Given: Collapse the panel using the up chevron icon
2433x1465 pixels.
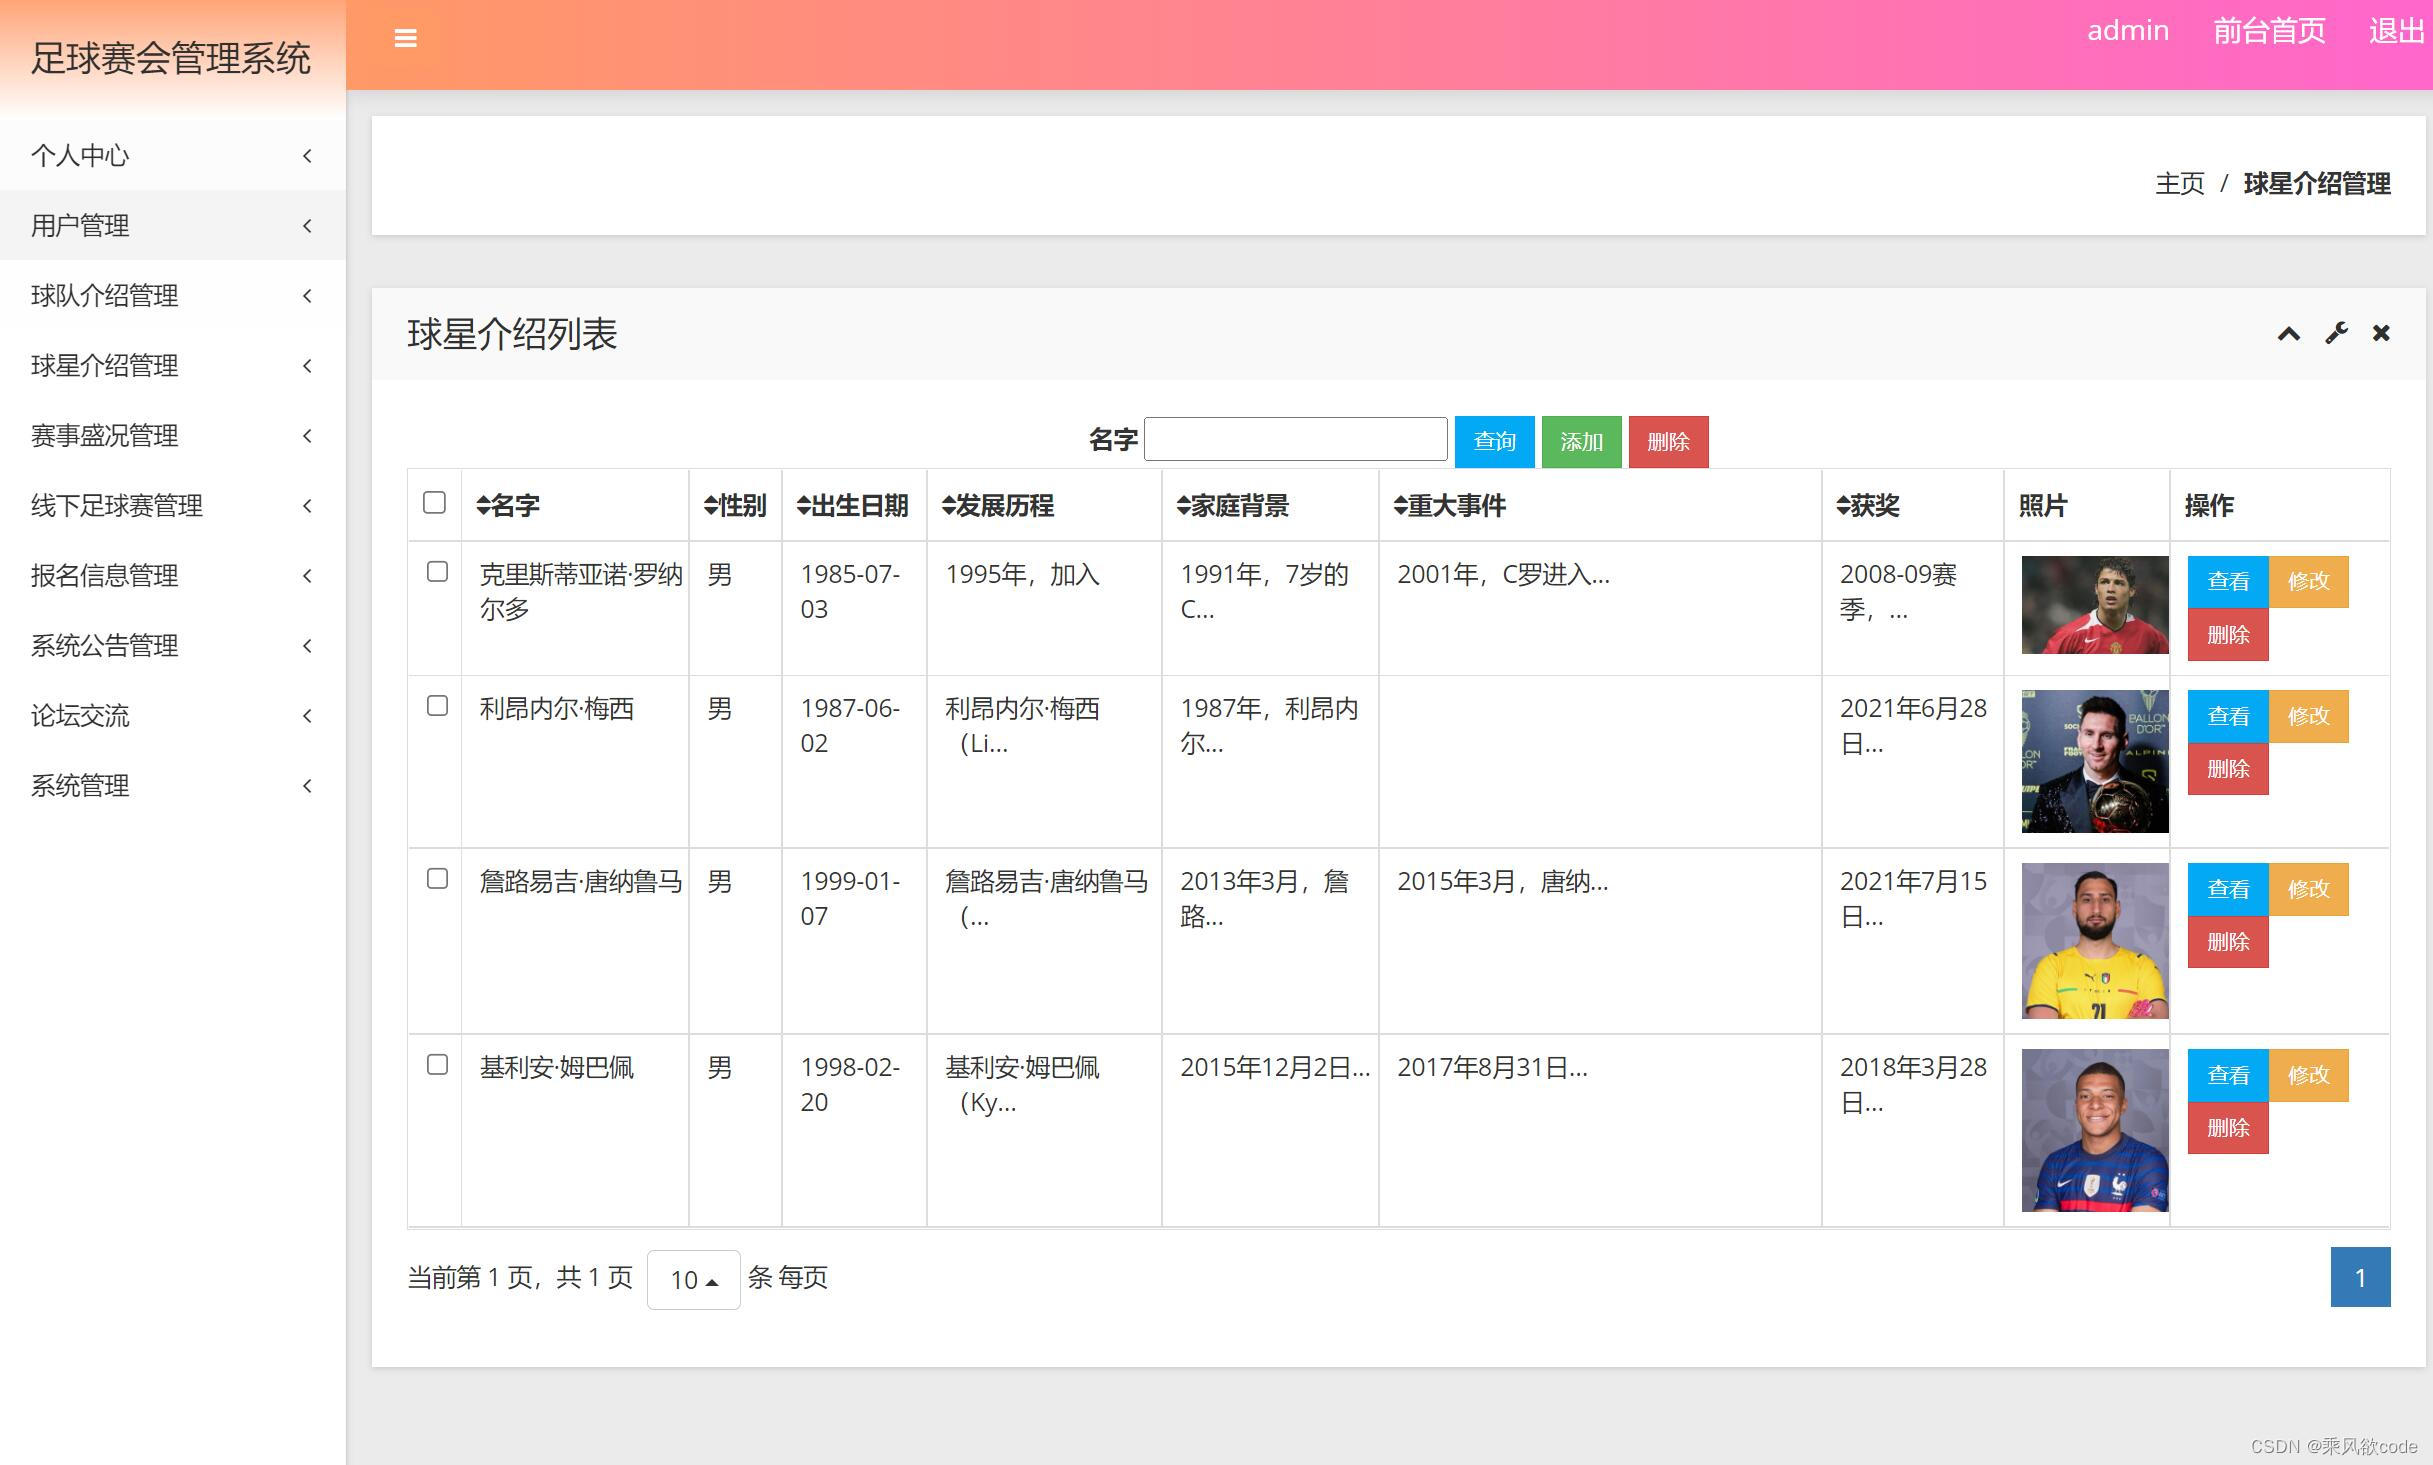Looking at the screenshot, I should pyautogui.click(x=2287, y=333).
